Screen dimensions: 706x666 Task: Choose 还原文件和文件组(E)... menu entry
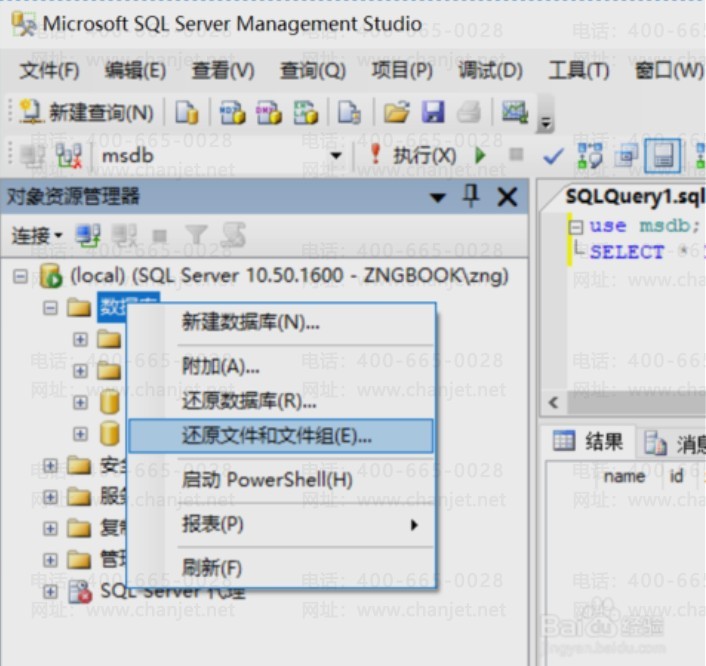point(281,436)
